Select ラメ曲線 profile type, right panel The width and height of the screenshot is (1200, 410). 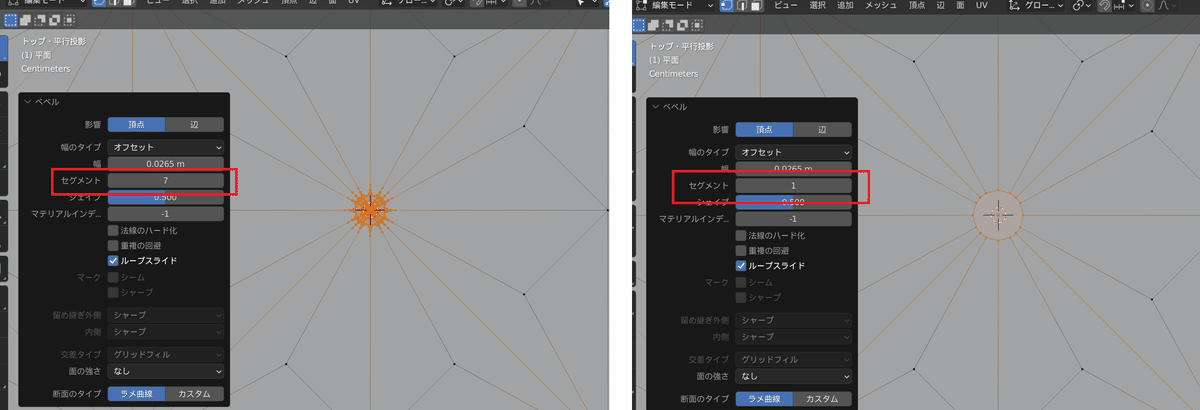764,399
